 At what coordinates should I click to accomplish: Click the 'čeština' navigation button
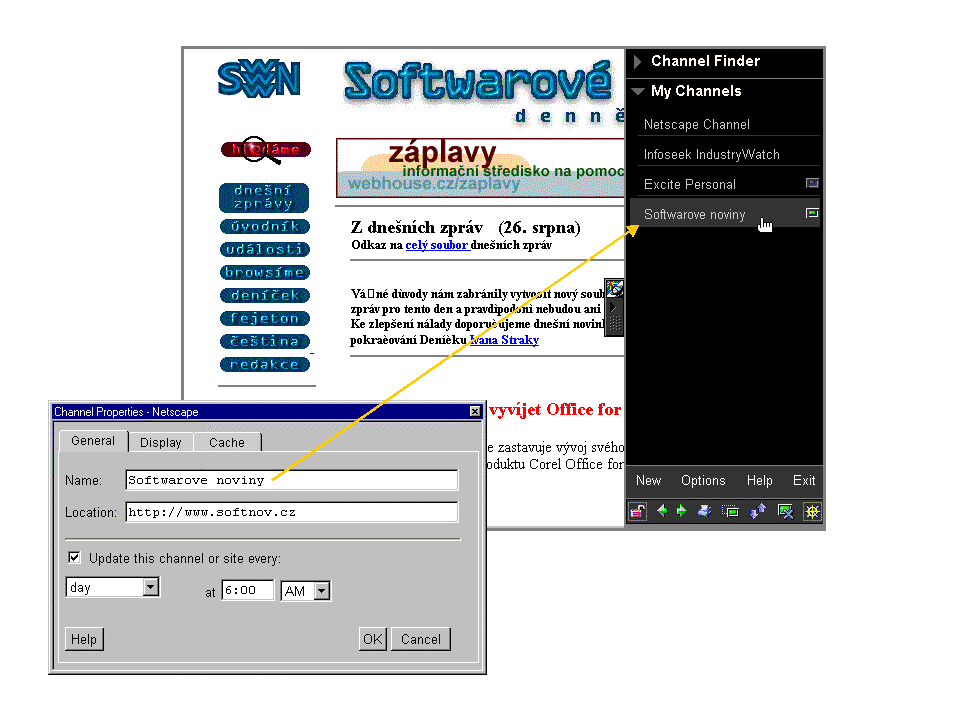(265, 342)
